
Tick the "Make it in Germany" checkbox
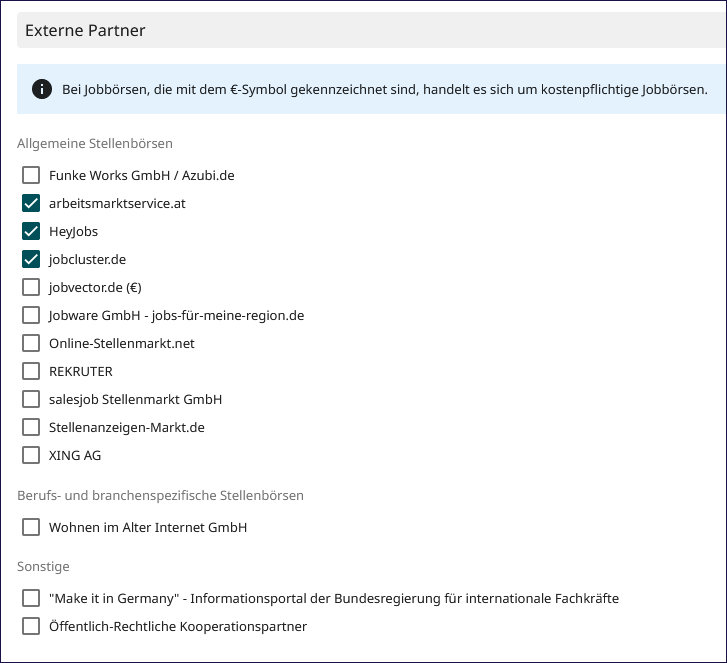click(31, 598)
